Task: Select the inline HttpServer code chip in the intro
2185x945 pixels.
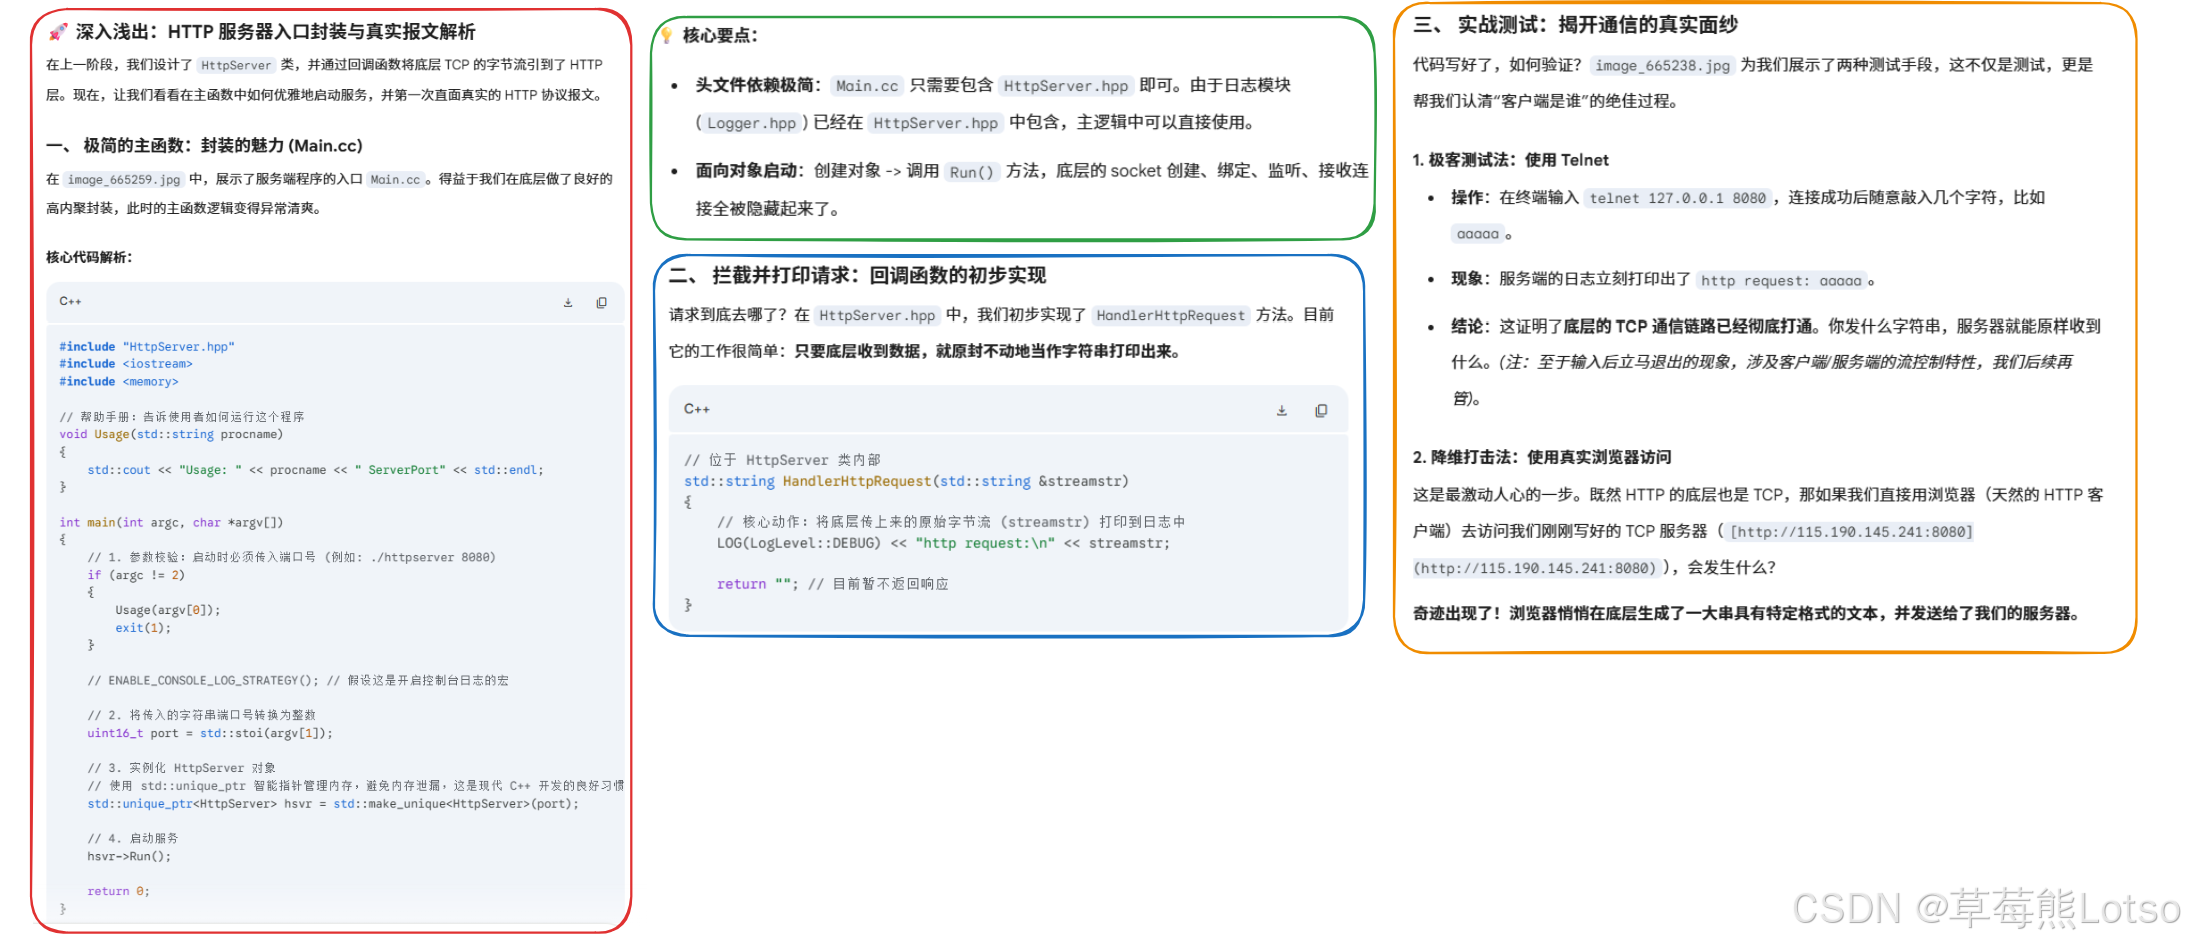Action: (x=236, y=65)
